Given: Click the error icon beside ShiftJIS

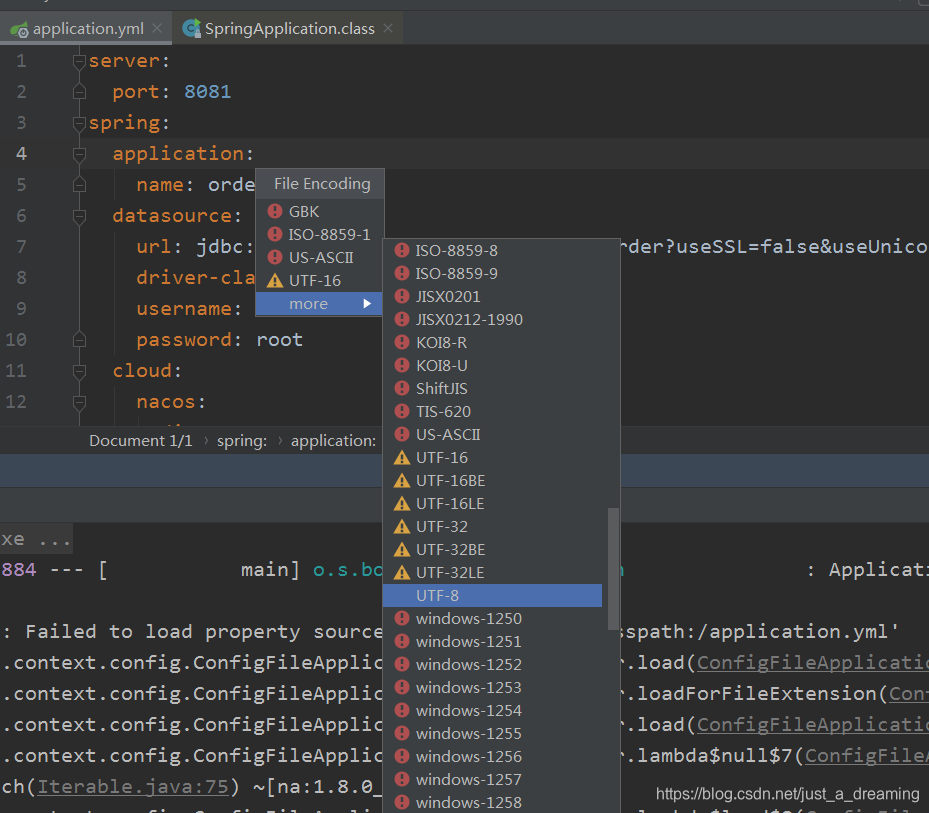Looking at the screenshot, I should pos(404,388).
